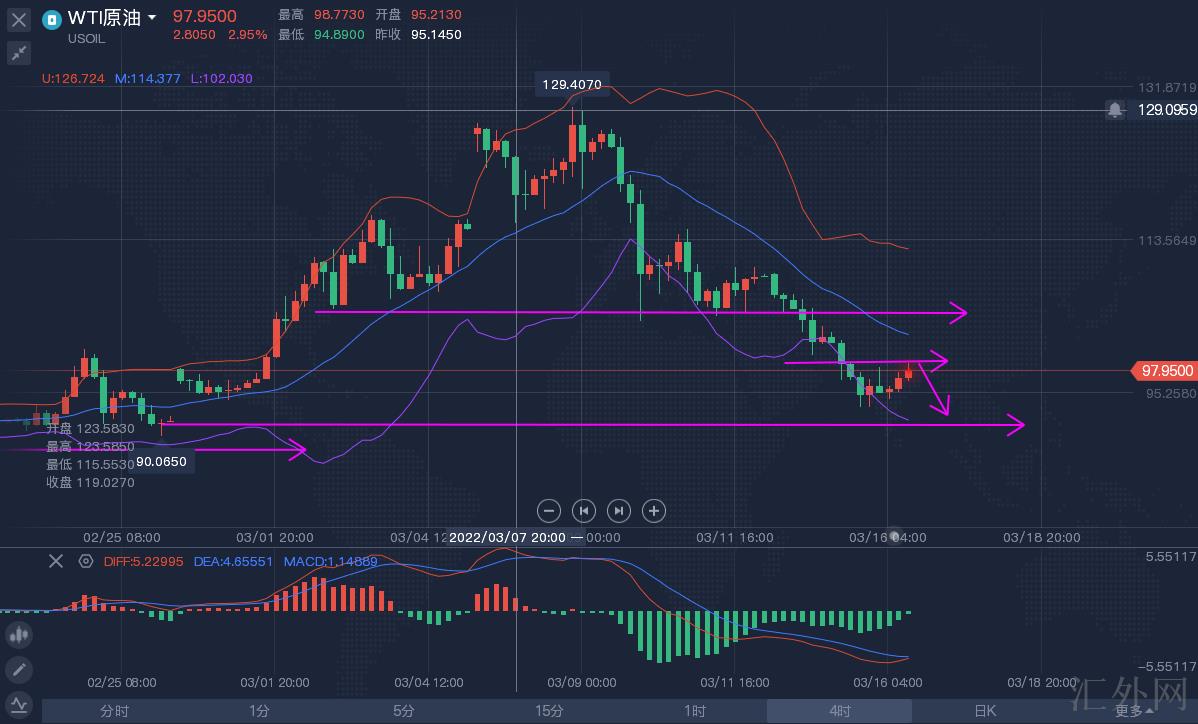Select the pencil drawing tool
Screen dimensions: 1198x724
(x=19, y=669)
